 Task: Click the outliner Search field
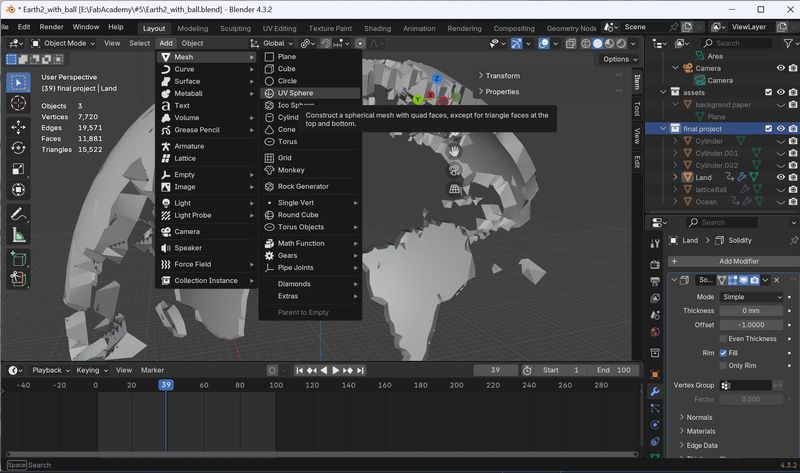[737, 43]
